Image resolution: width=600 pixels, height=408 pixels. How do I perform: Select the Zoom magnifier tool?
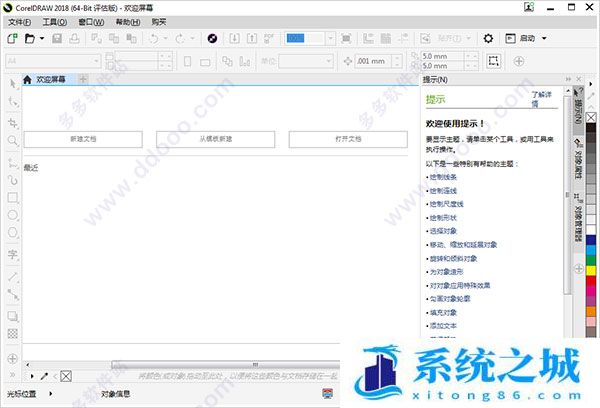[13, 140]
